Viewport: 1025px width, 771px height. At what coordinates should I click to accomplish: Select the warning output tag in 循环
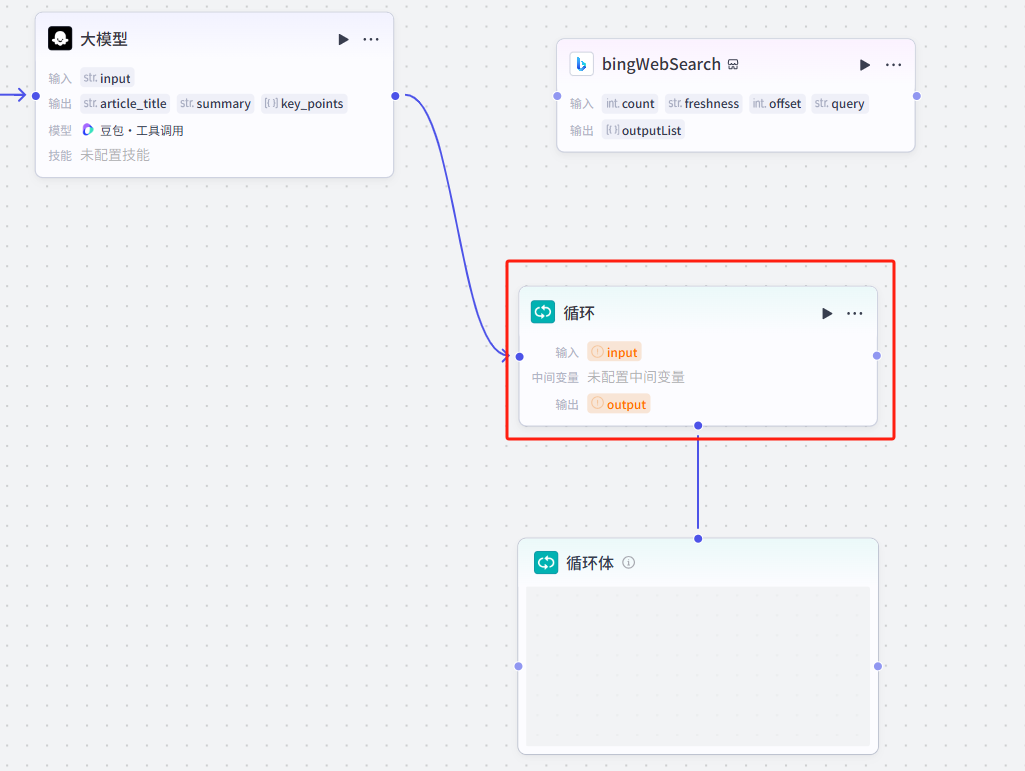tap(618, 404)
